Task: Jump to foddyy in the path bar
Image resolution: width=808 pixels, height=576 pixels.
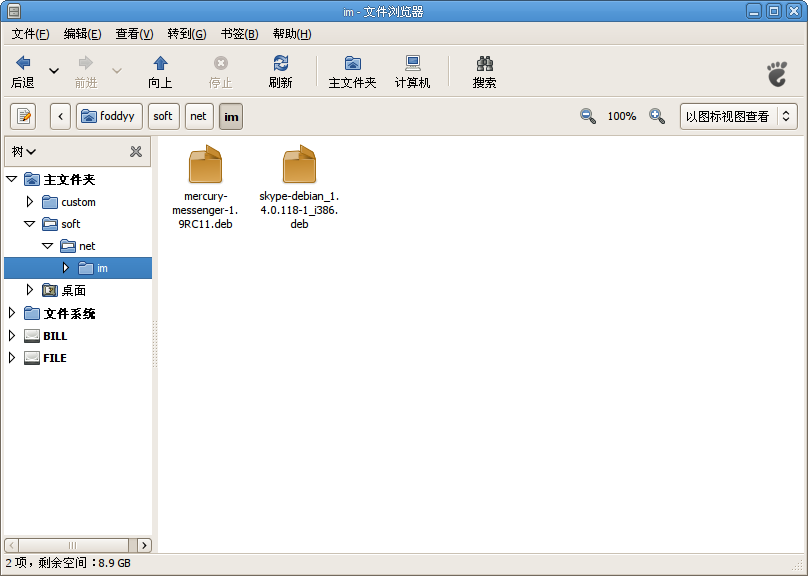Action: (x=109, y=116)
